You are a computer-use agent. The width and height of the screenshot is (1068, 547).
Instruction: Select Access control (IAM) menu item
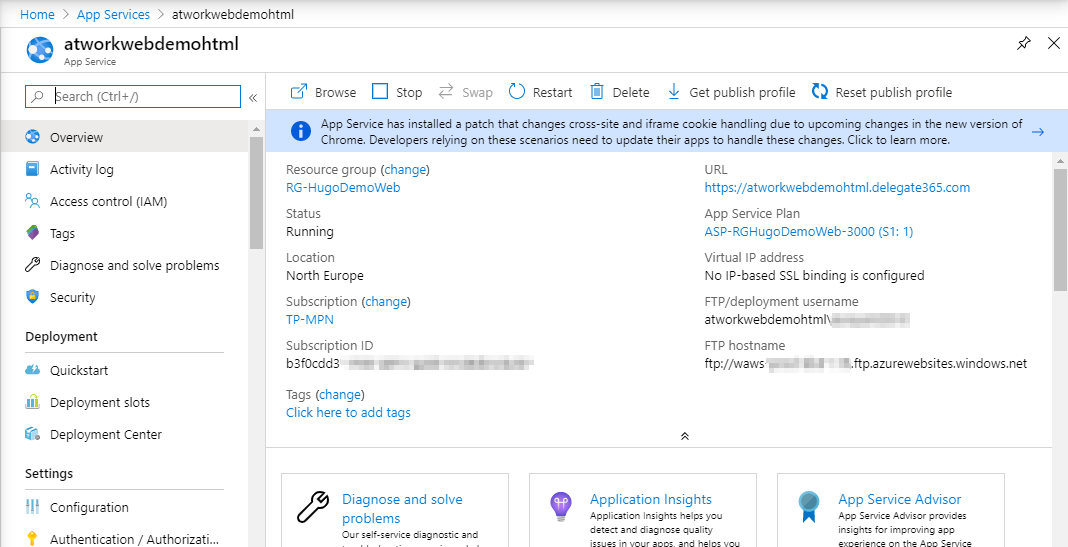[108, 202]
